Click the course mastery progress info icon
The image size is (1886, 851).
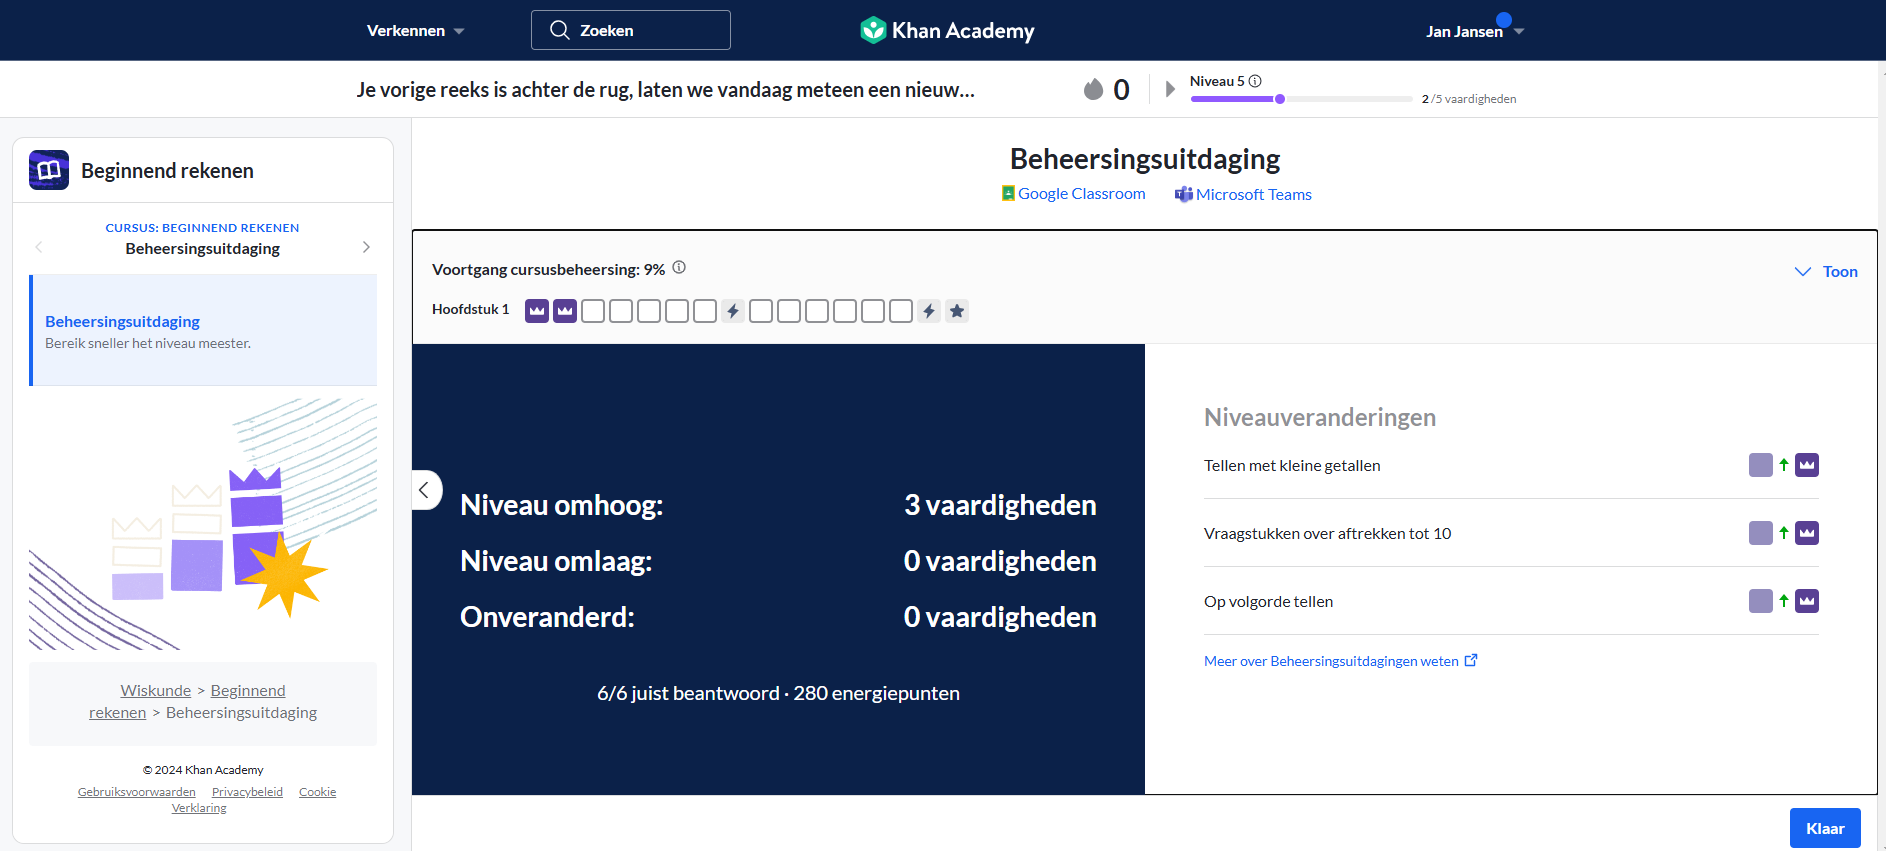679,267
